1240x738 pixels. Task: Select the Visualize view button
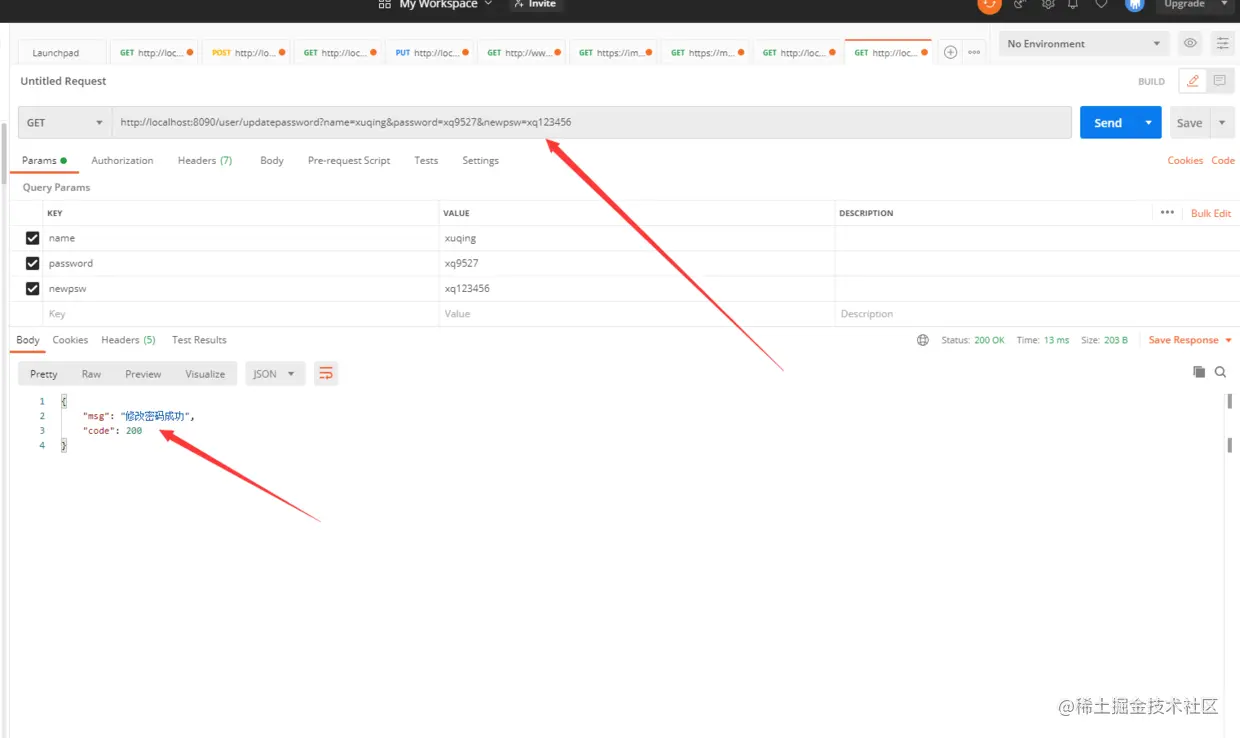pyautogui.click(x=205, y=374)
